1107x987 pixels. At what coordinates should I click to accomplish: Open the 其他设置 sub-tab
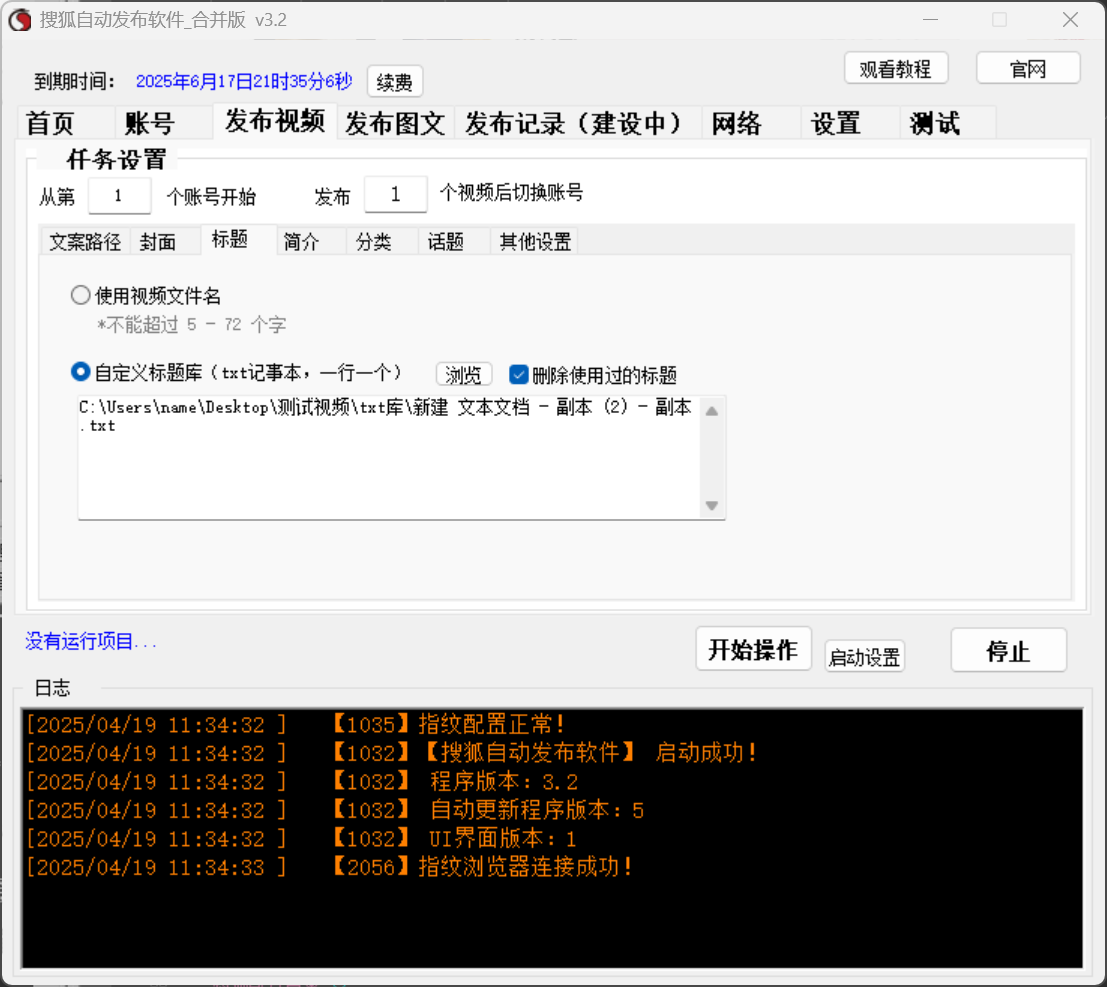pos(535,242)
